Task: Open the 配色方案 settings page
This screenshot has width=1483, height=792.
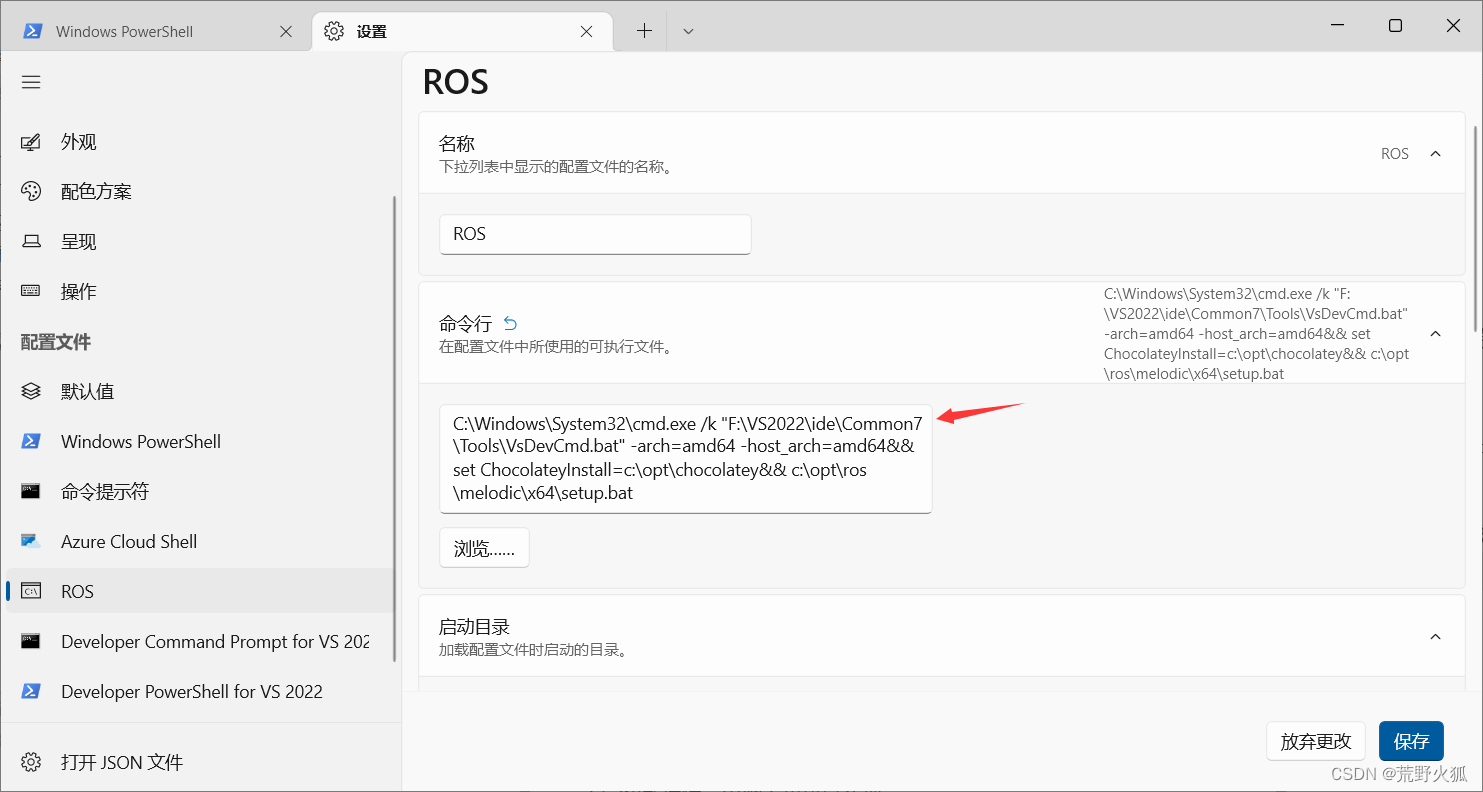Action: point(198,191)
